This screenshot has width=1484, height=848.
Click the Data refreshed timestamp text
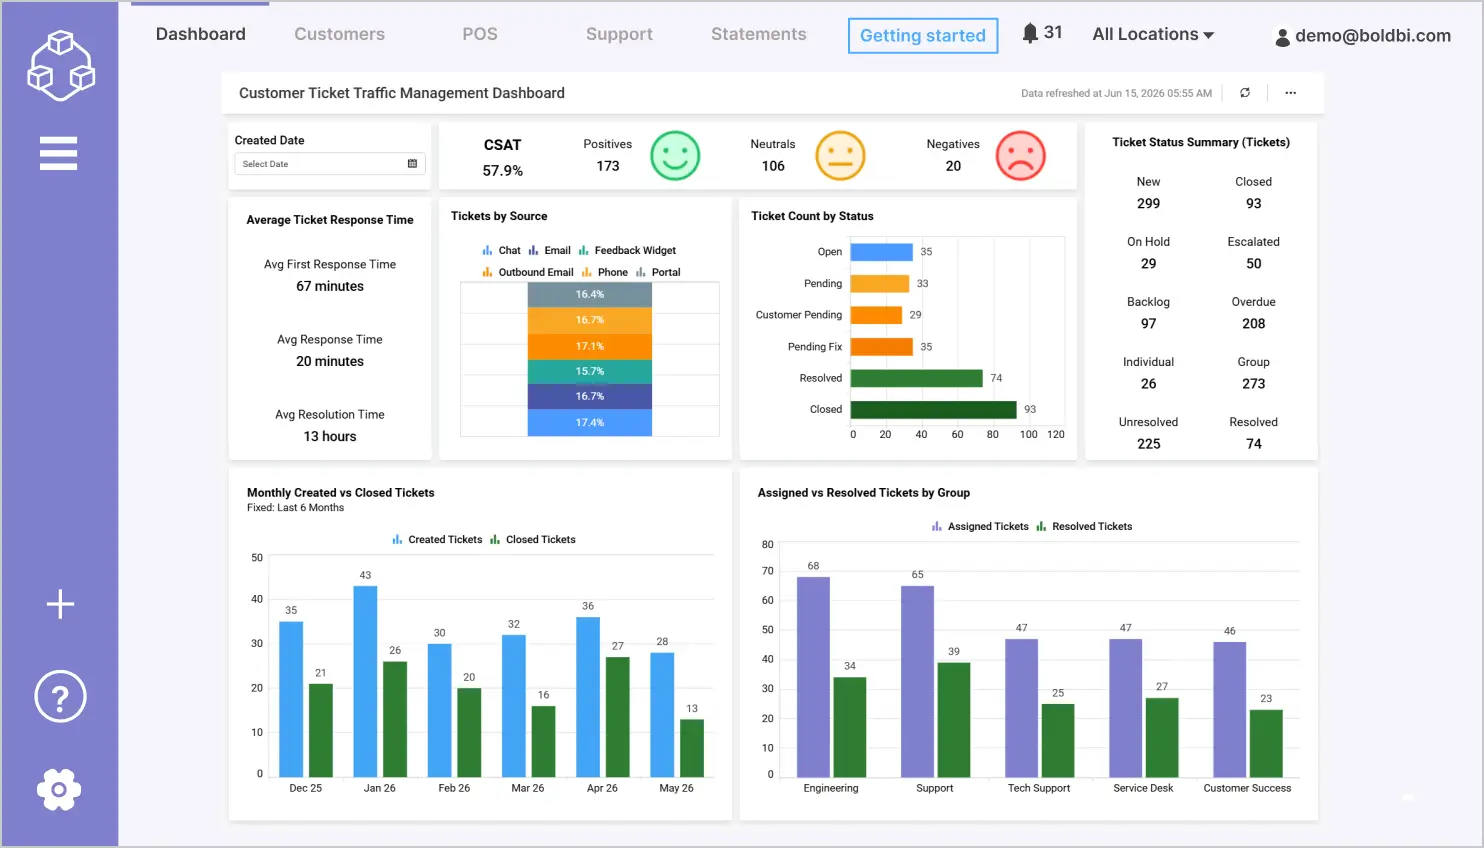coord(1116,93)
